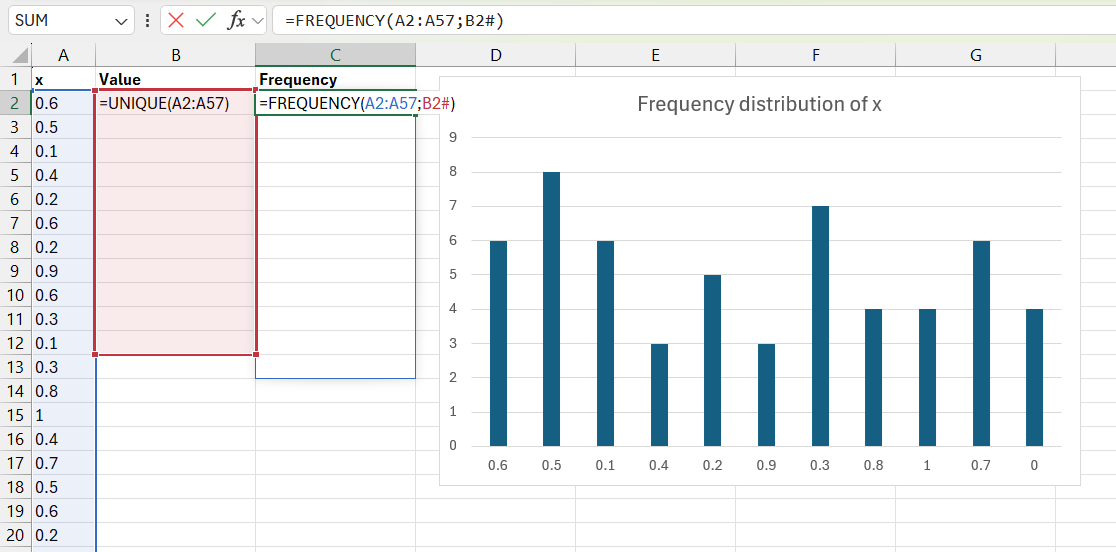The height and width of the screenshot is (552, 1116).
Task: Open Insert Function fx dialog
Action: (236, 21)
